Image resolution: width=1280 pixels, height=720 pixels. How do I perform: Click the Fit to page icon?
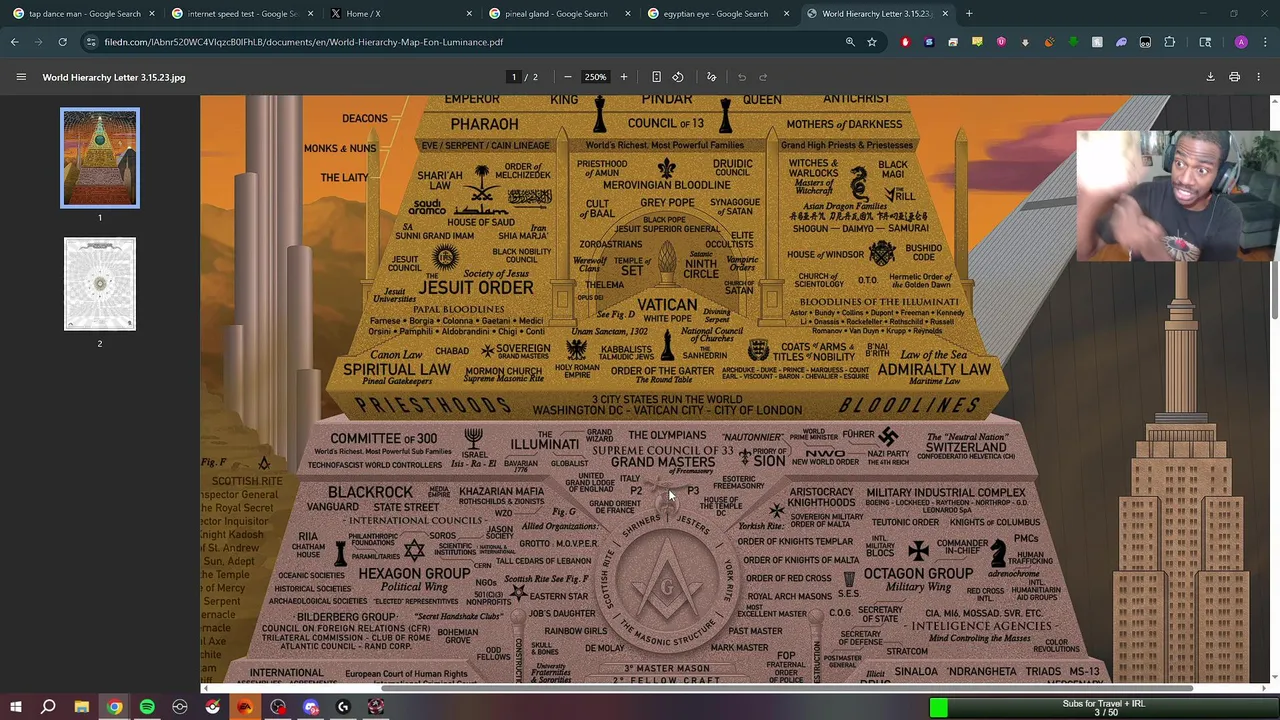pos(656,77)
